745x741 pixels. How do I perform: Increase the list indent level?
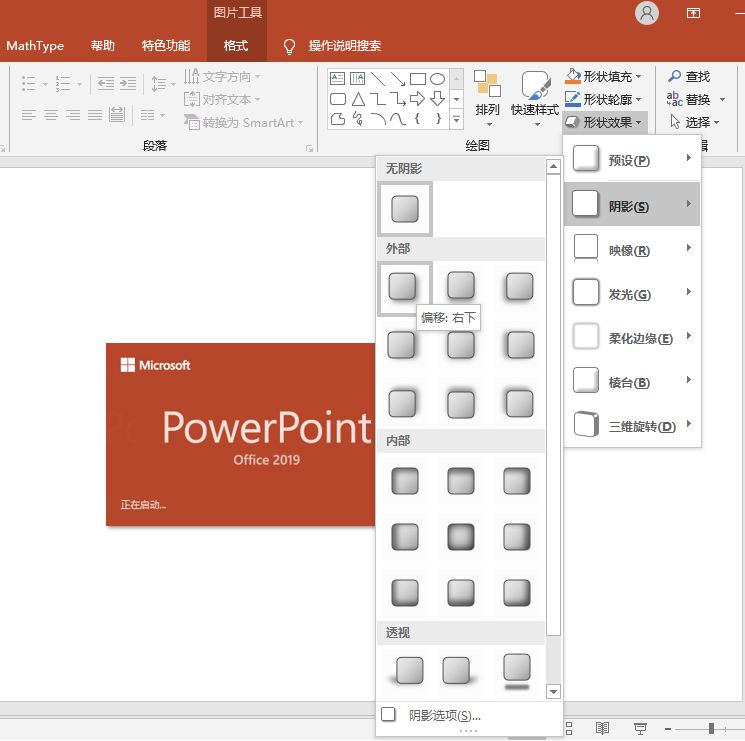128,84
